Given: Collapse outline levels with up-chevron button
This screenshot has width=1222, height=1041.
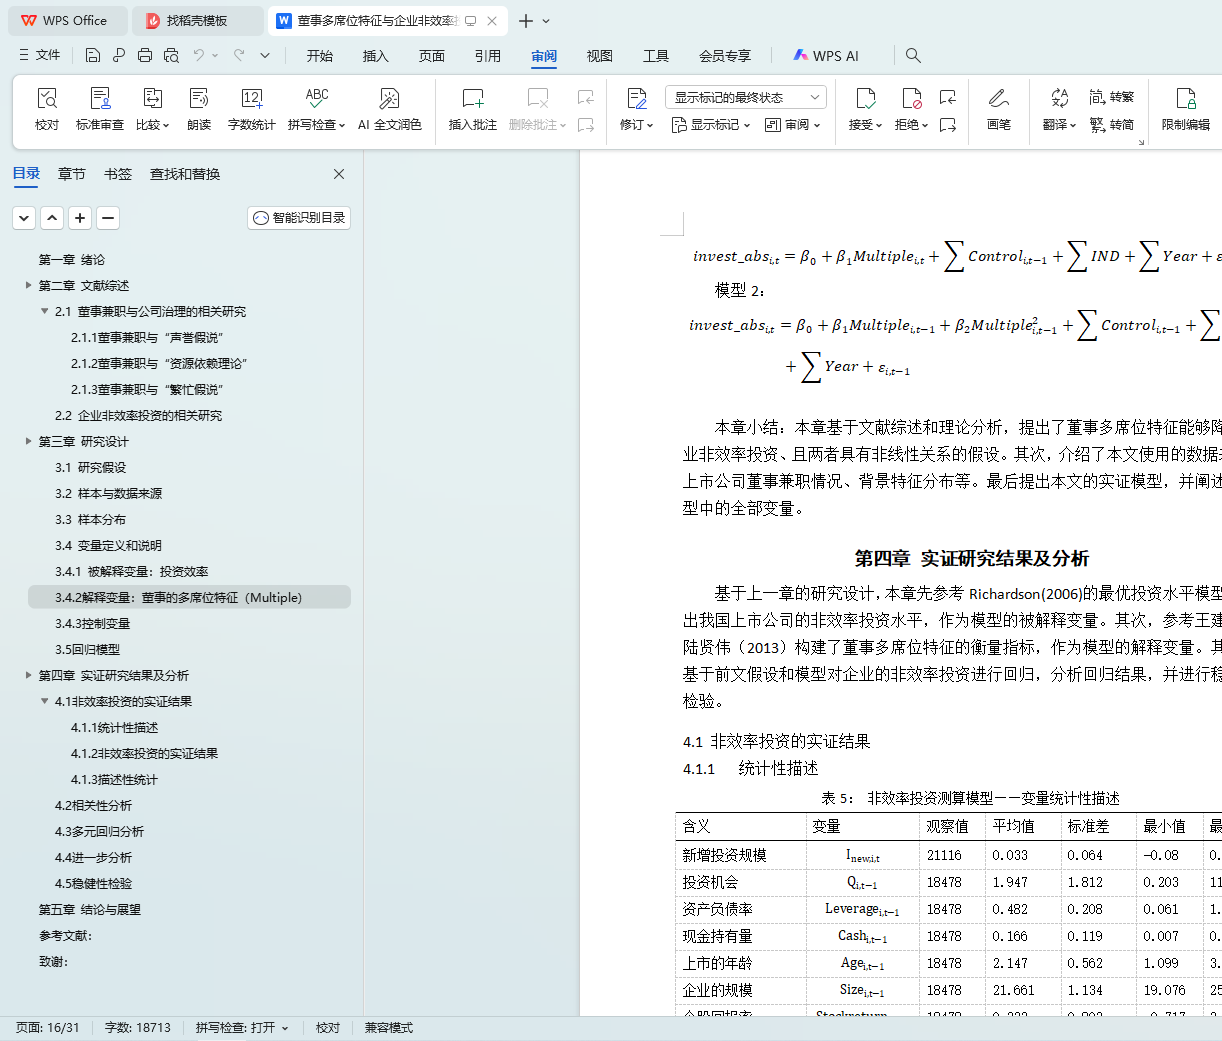Looking at the screenshot, I should click(x=52, y=218).
